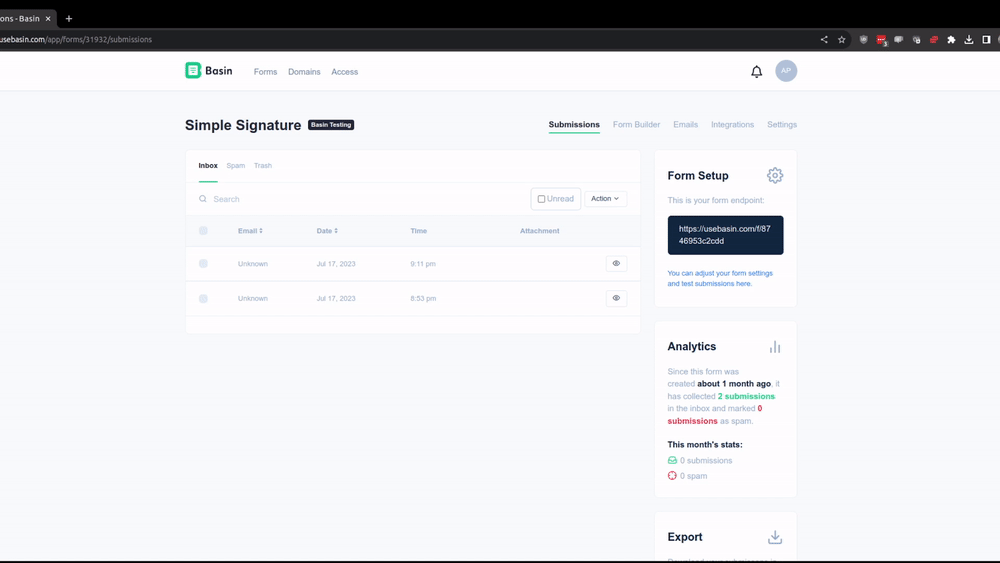The height and width of the screenshot is (563, 1000).
Task: Click the '9:11 pm' time cell
Action: (423, 264)
